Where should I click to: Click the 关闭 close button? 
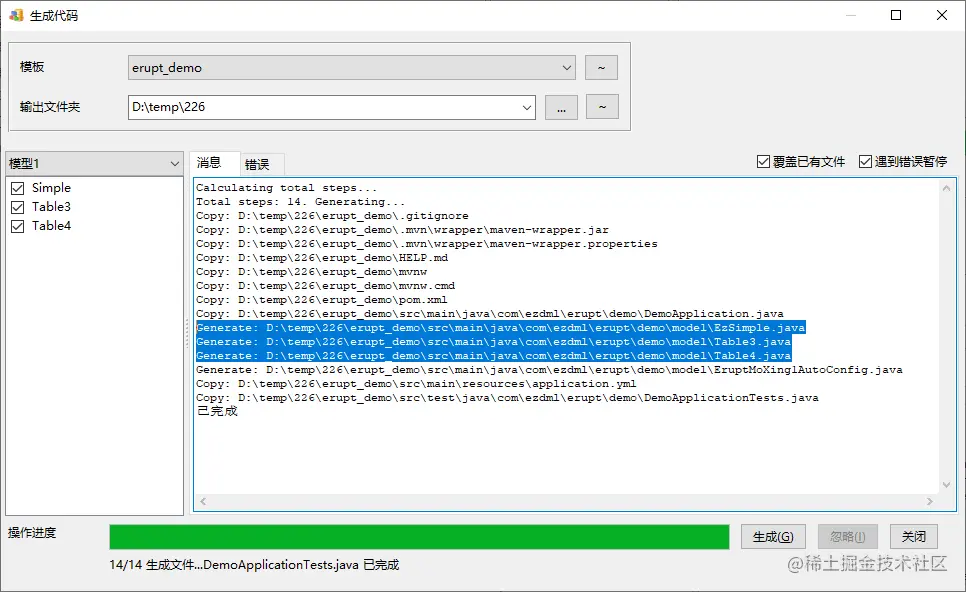914,537
